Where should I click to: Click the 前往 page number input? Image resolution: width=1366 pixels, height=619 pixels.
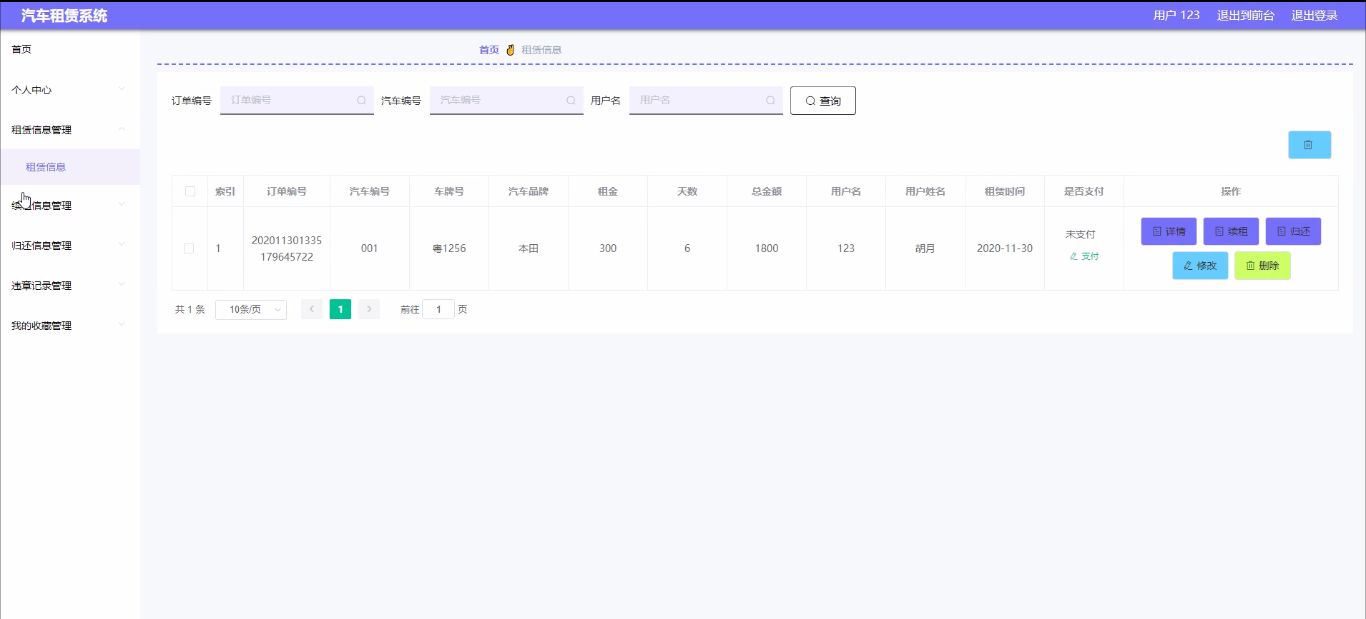coord(438,309)
